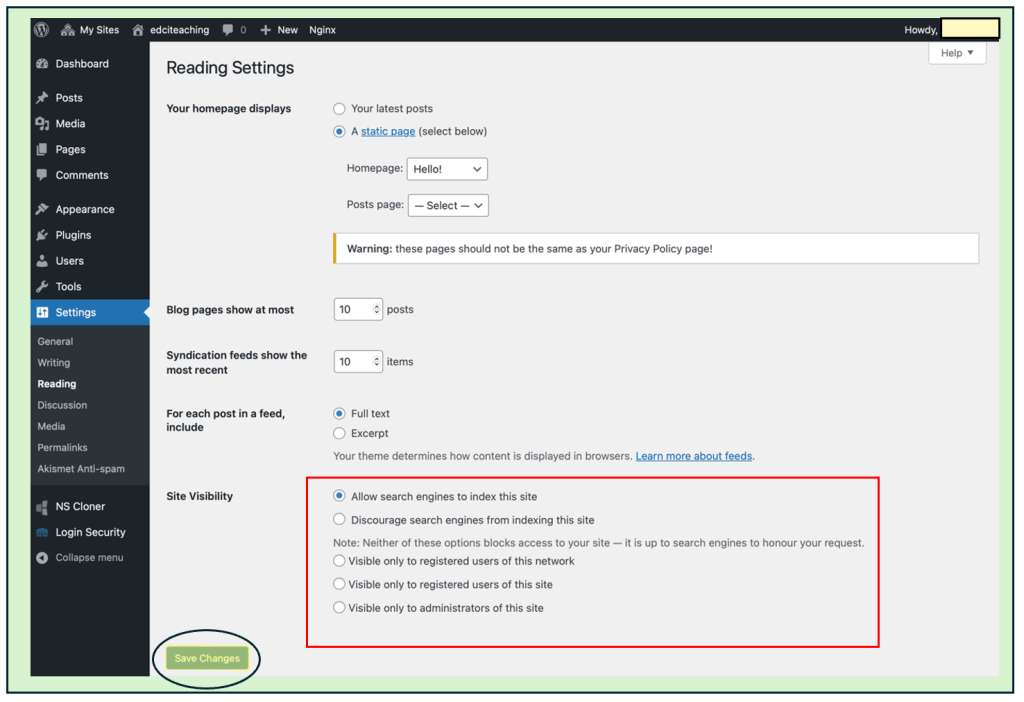Expand the Help dropdown tab
Viewport: 1024px width, 702px height.
957,53
